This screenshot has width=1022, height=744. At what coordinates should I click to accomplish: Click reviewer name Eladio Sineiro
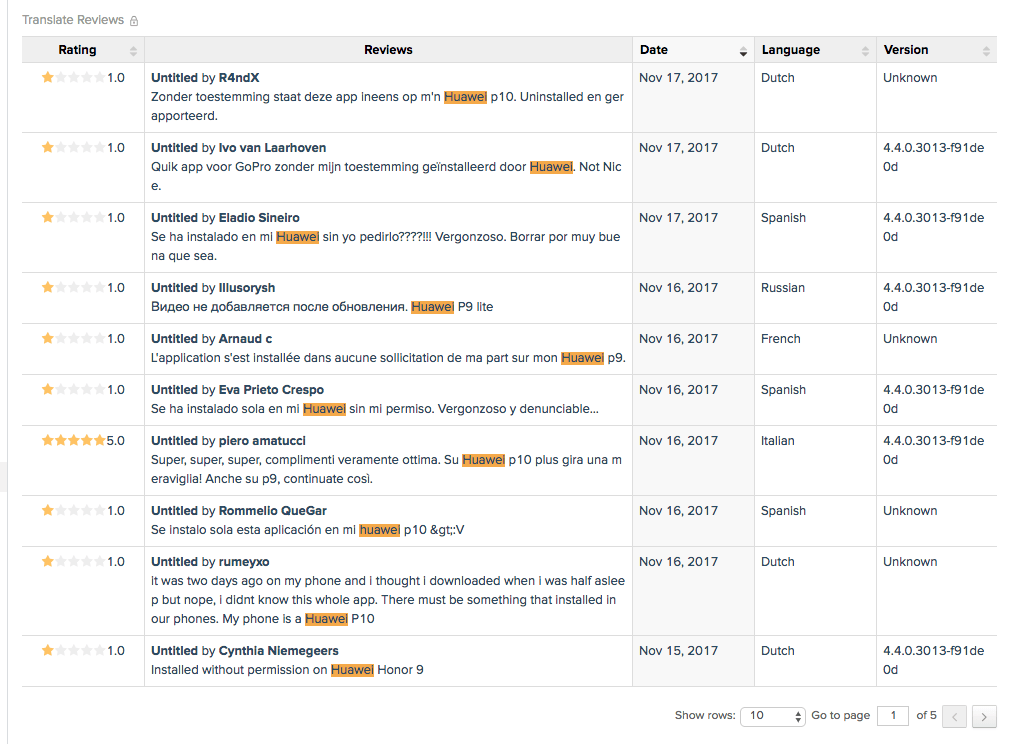(259, 218)
